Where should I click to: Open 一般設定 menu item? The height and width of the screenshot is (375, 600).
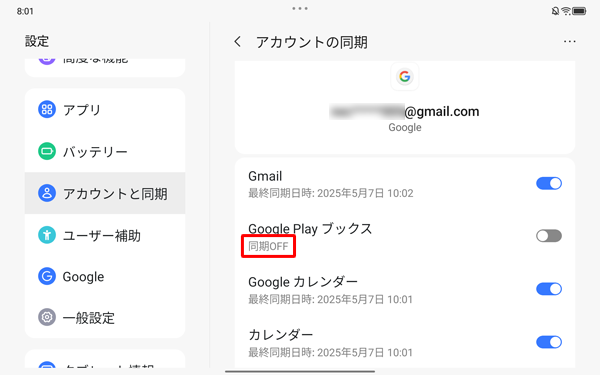click(105, 317)
